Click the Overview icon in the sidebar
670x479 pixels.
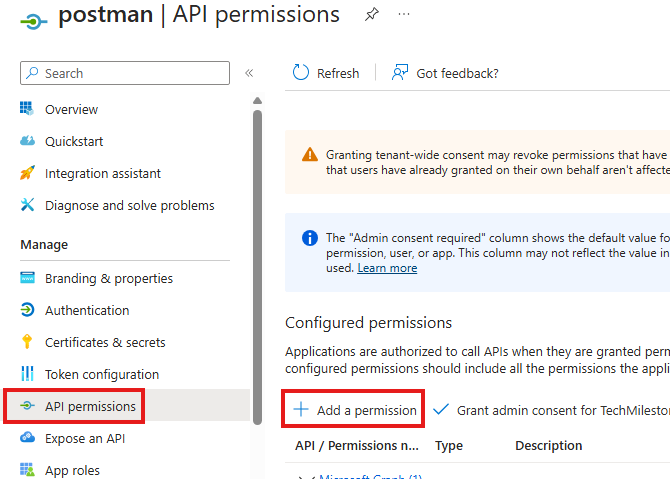(27, 109)
